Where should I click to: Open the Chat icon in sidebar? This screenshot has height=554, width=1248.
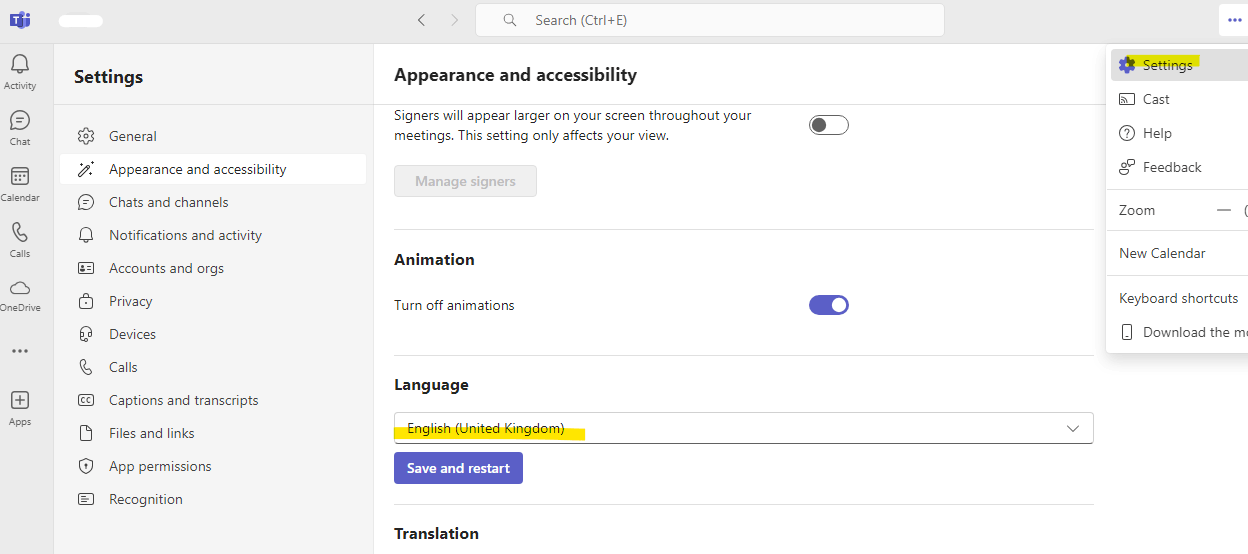pos(20,122)
